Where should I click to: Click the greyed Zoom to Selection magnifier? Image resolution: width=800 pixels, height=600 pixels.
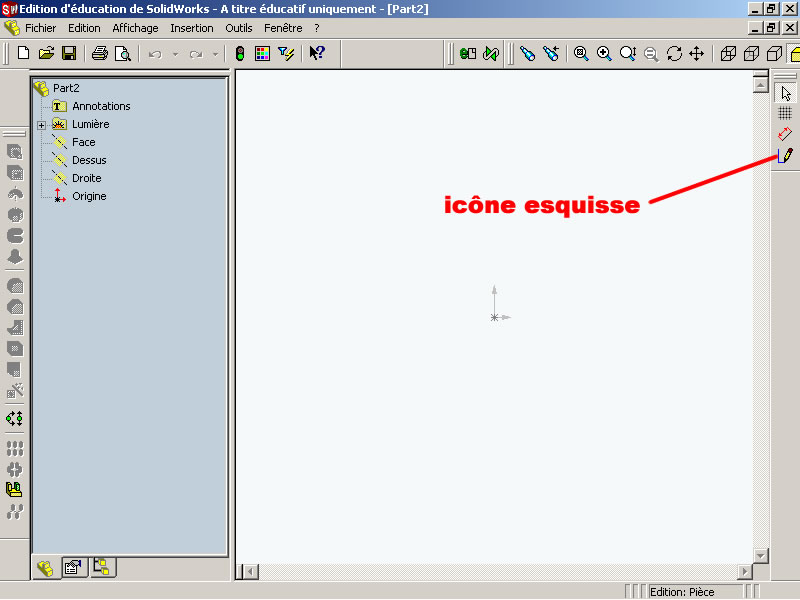click(651, 54)
